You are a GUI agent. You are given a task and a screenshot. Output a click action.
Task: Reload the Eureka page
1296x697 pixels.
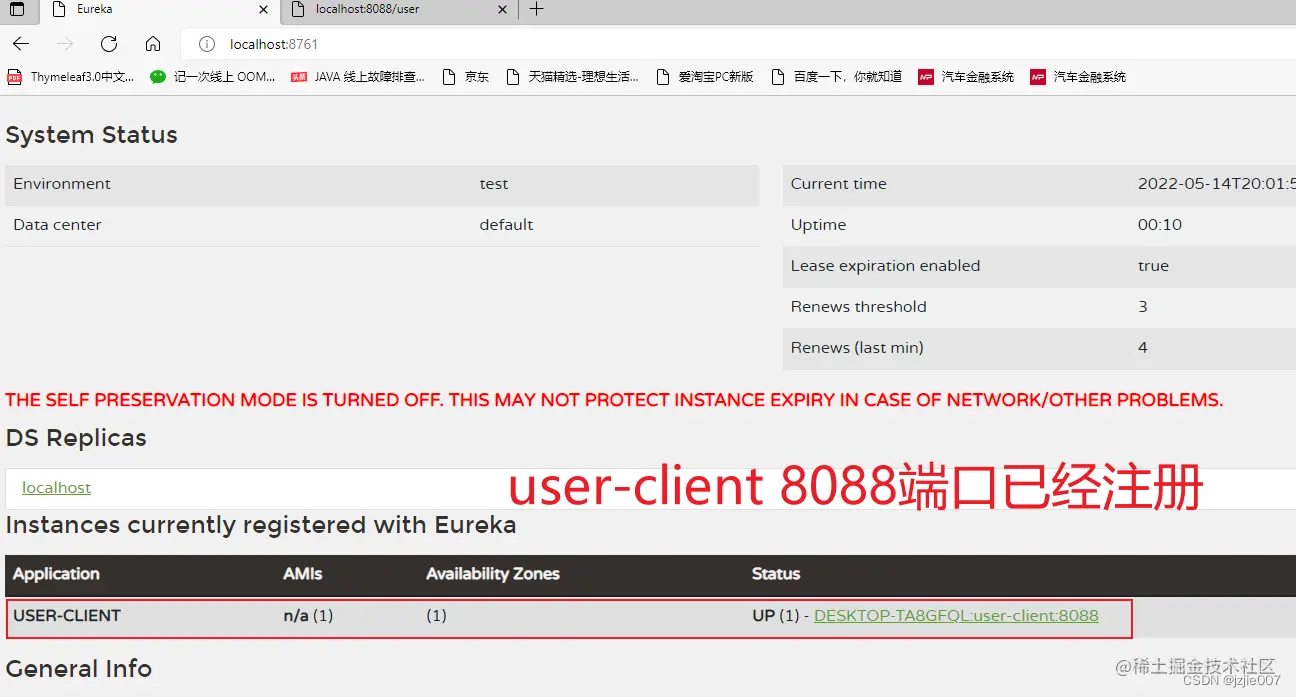click(x=109, y=44)
